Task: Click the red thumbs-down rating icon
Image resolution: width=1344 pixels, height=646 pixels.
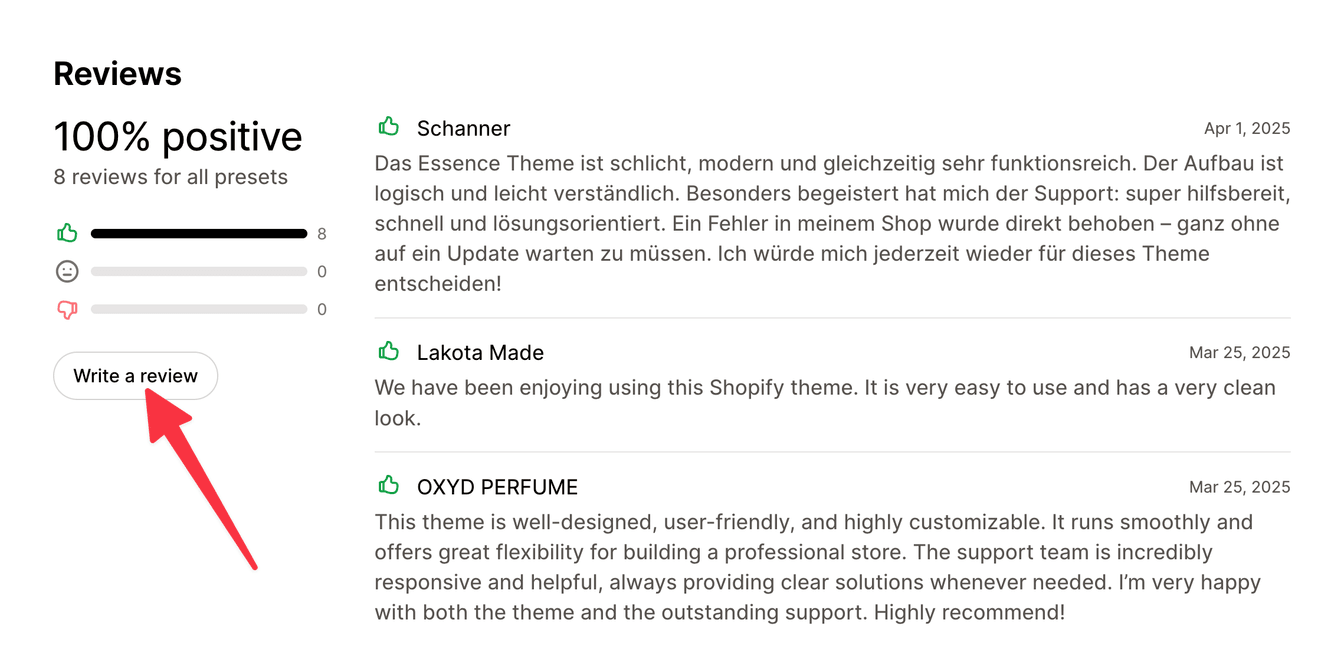Action: click(x=66, y=309)
